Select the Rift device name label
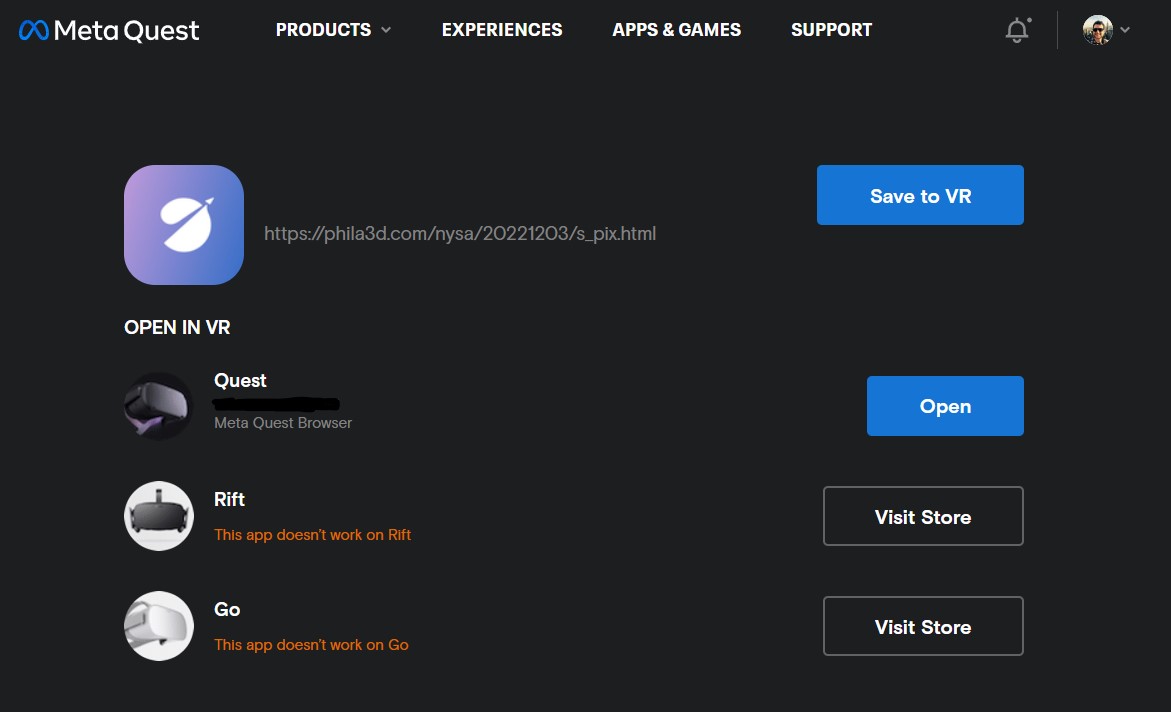The width and height of the screenshot is (1171, 712). click(x=229, y=500)
